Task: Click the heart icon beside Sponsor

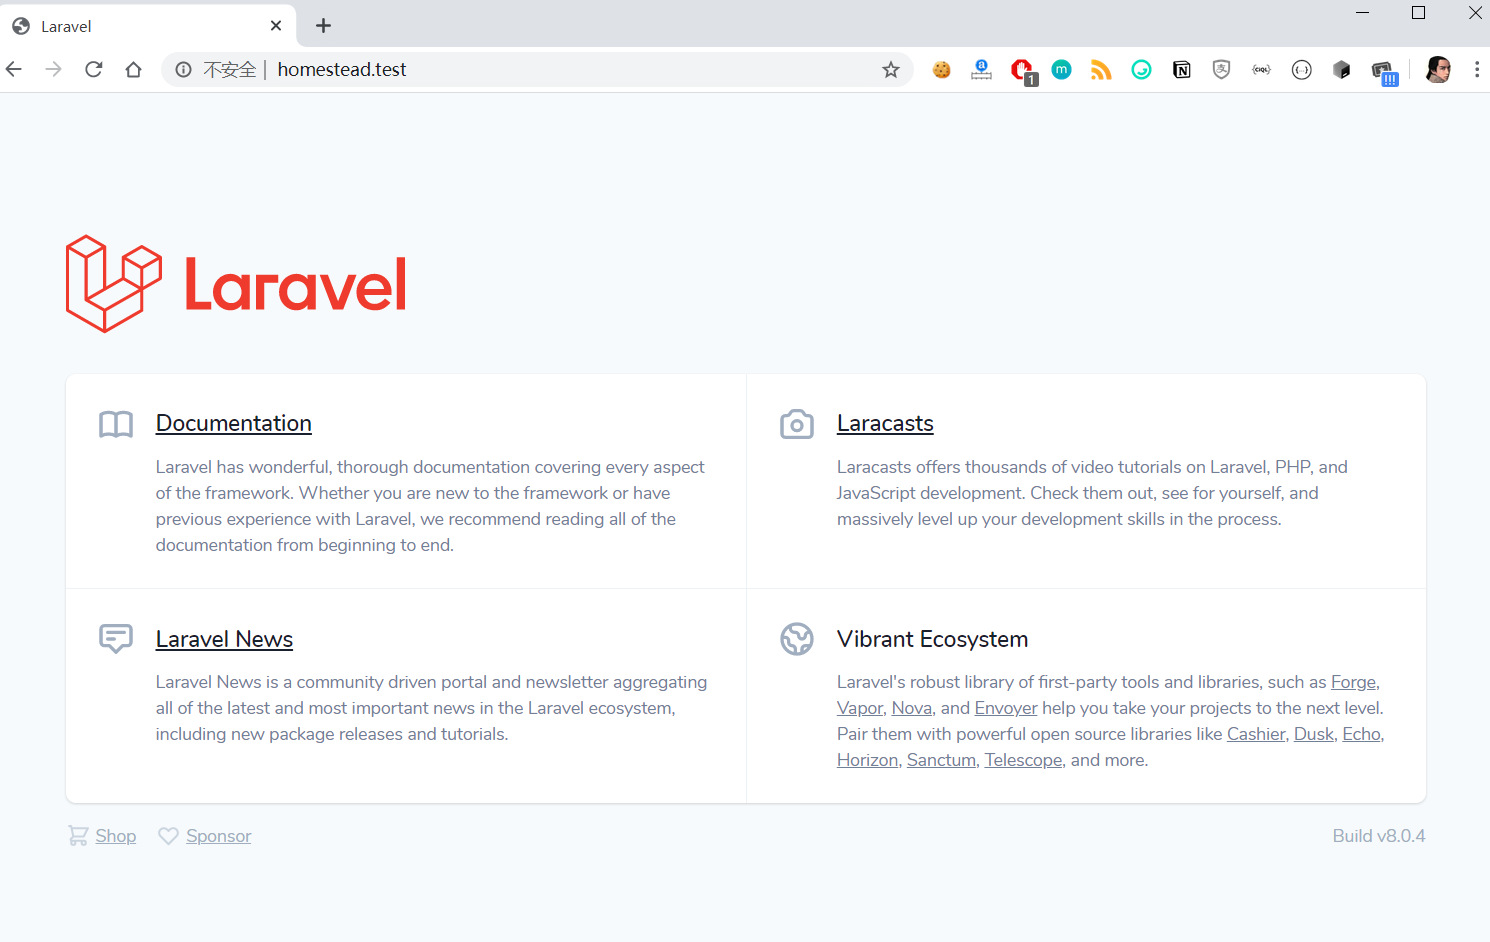Action: pyautogui.click(x=169, y=836)
